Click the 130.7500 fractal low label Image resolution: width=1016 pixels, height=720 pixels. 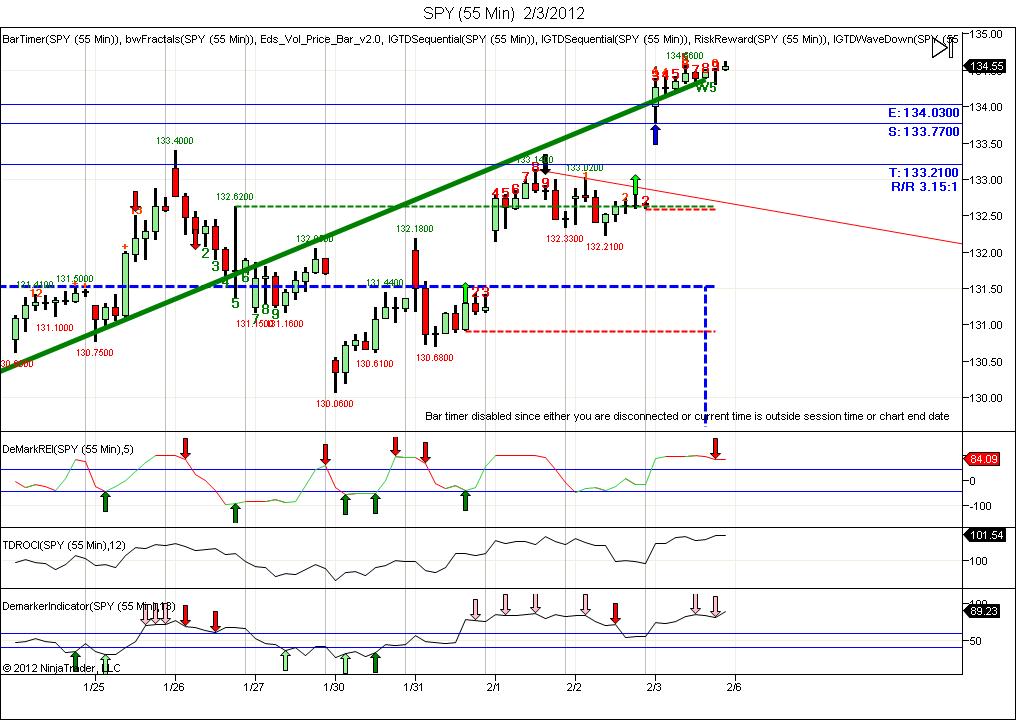[95, 353]
